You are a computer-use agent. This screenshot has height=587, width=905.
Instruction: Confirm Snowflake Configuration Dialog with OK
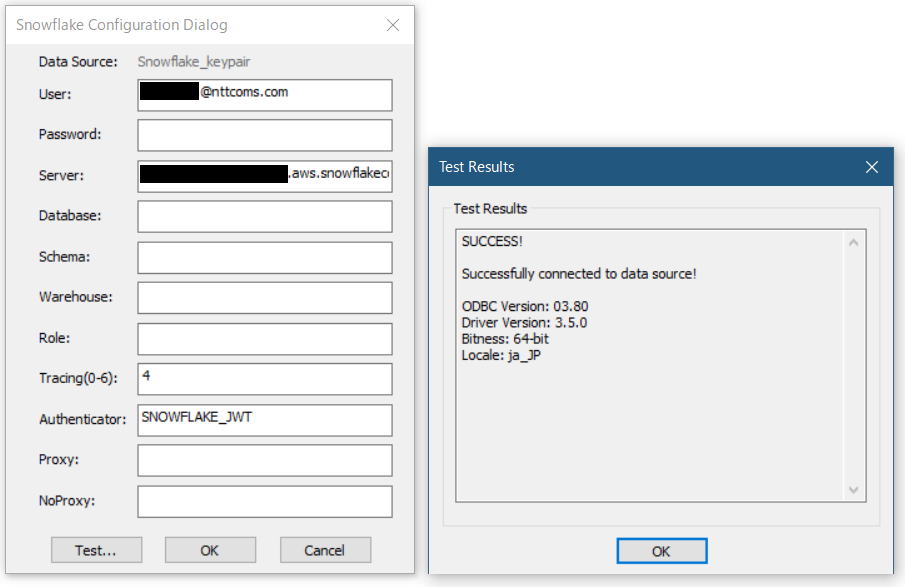coord(210,550)
